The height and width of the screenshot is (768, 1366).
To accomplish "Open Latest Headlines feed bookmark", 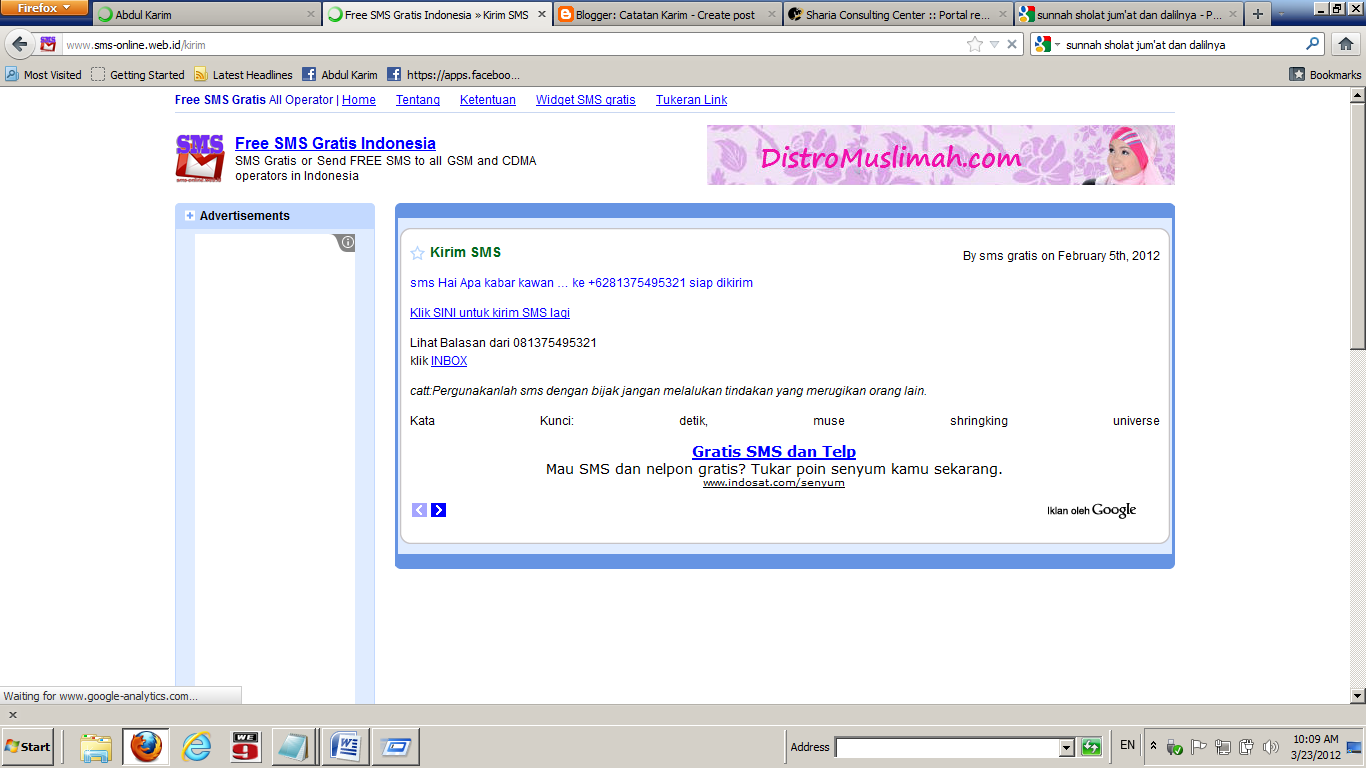I will [243, 75].
